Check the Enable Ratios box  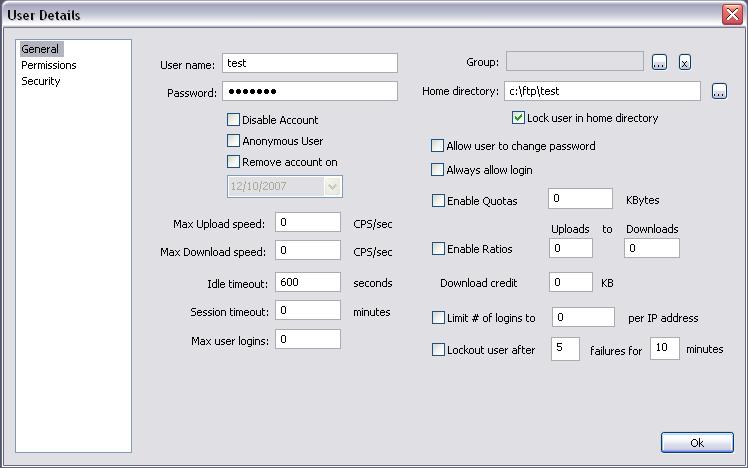[438, 248]
